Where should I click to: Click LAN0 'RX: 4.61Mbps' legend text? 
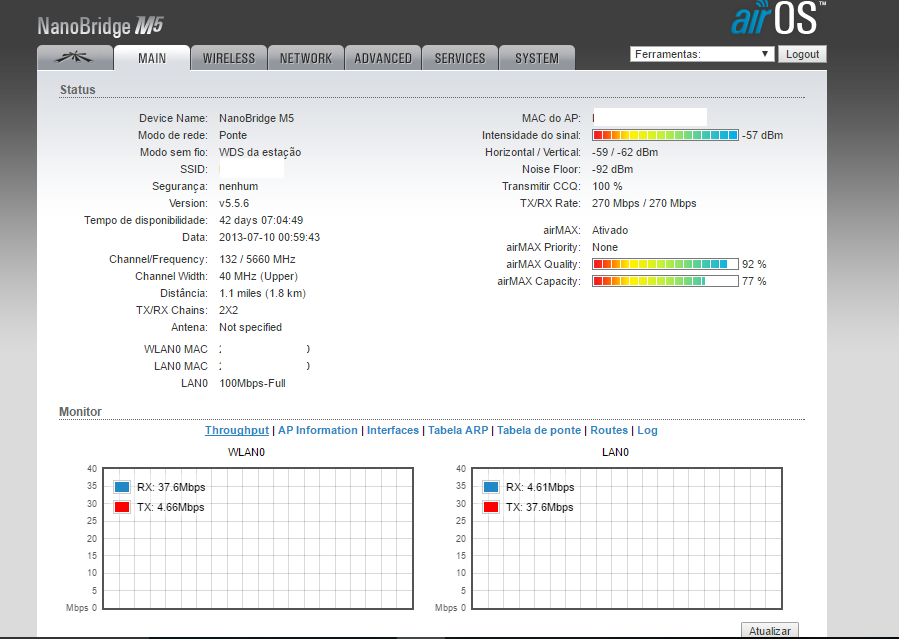coord(540,487)
